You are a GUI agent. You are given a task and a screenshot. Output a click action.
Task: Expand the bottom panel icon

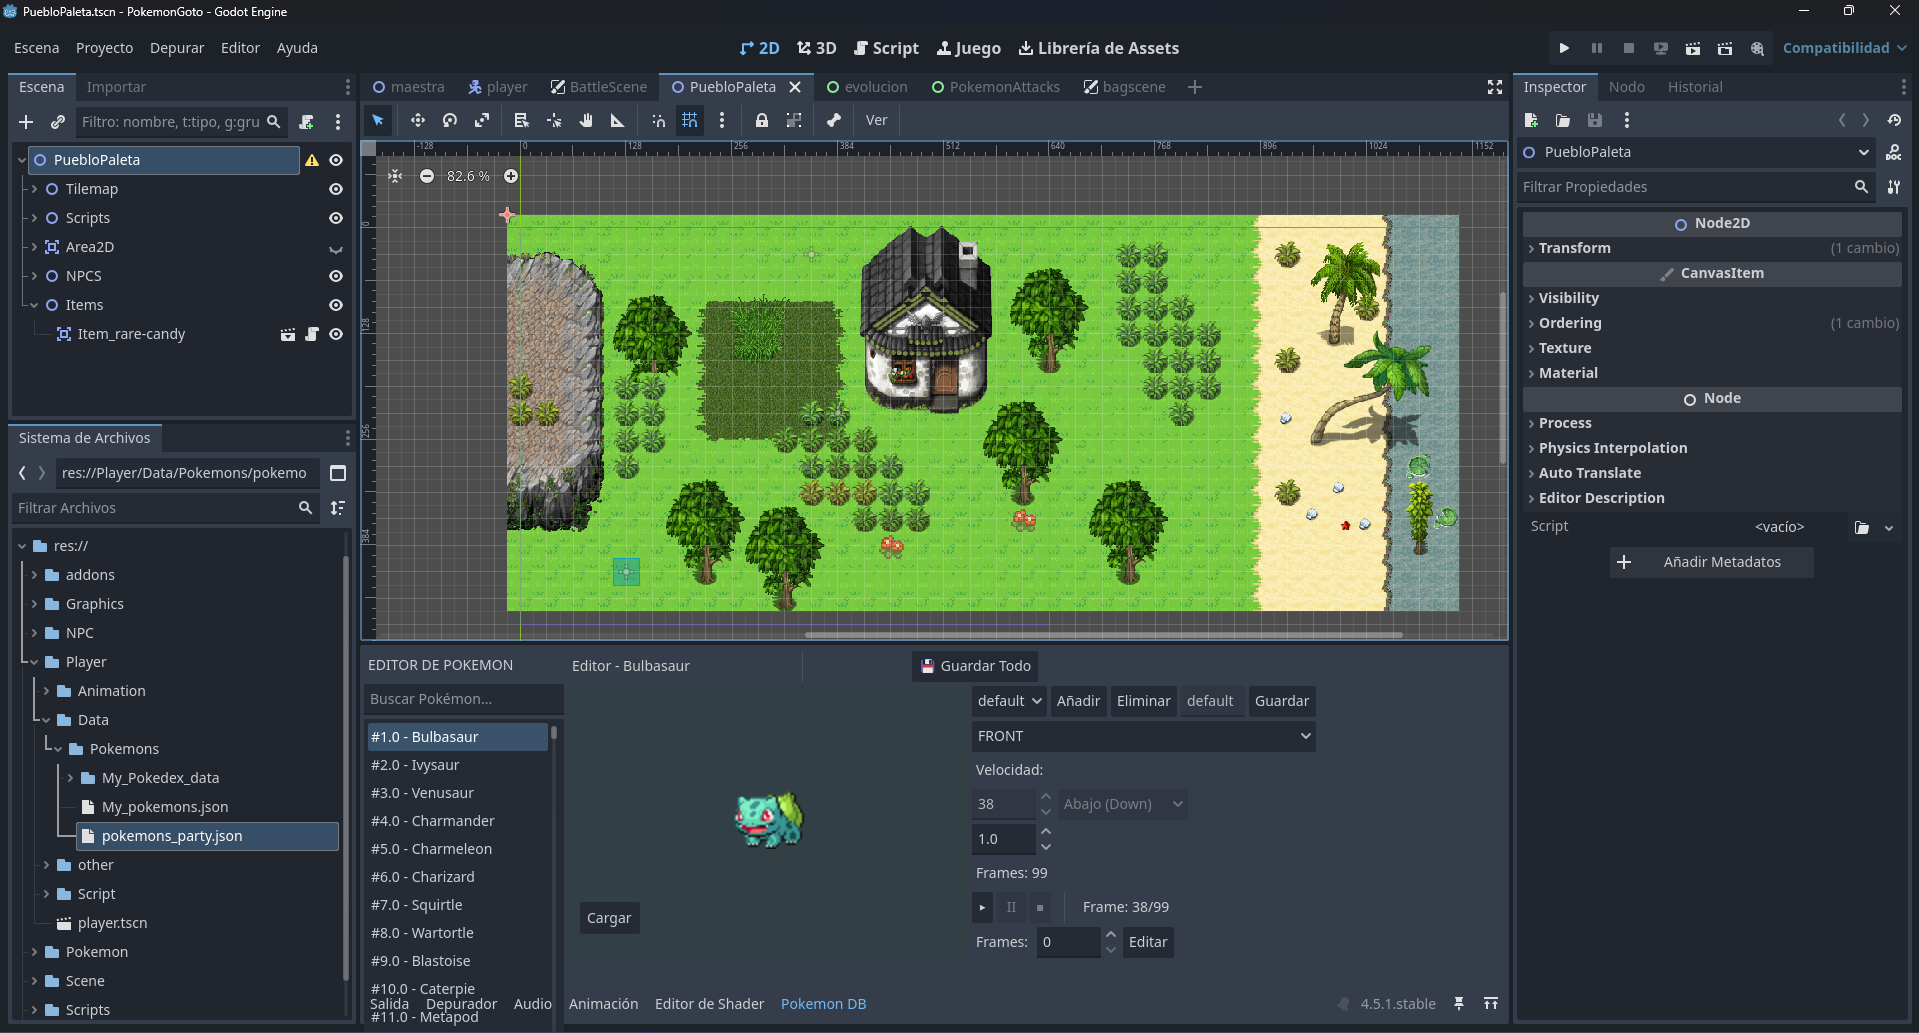click(1491, 1004)
